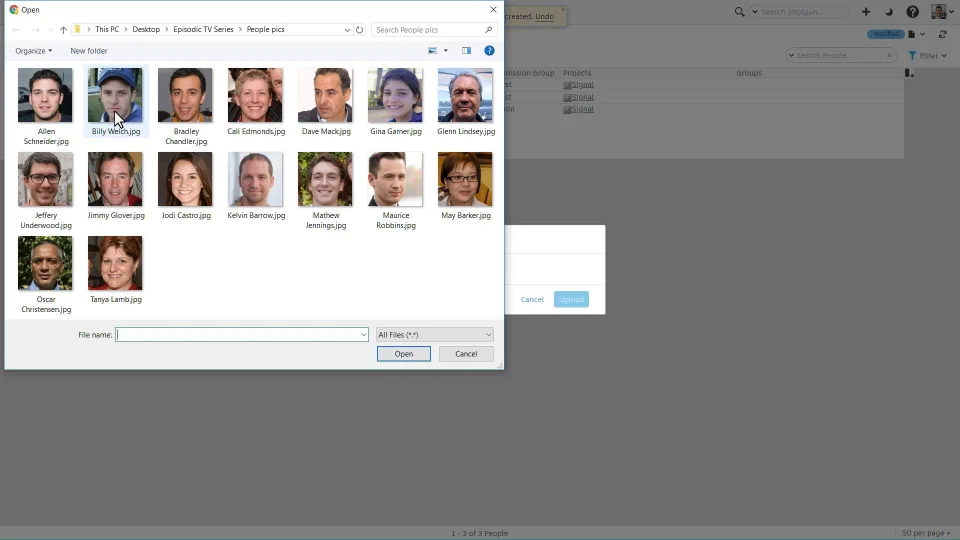Go up one folder level arrow
This screenshot has width=960, height=540.
tap(63, 29)
